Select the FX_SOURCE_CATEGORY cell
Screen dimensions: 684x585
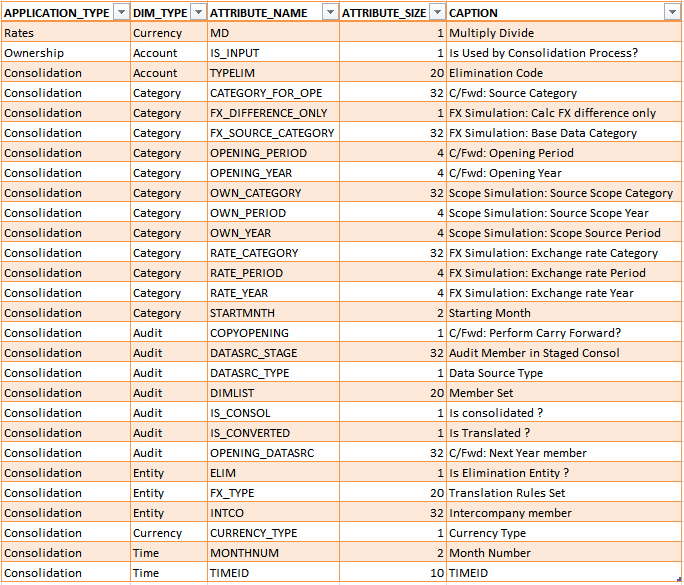point(272,133)
